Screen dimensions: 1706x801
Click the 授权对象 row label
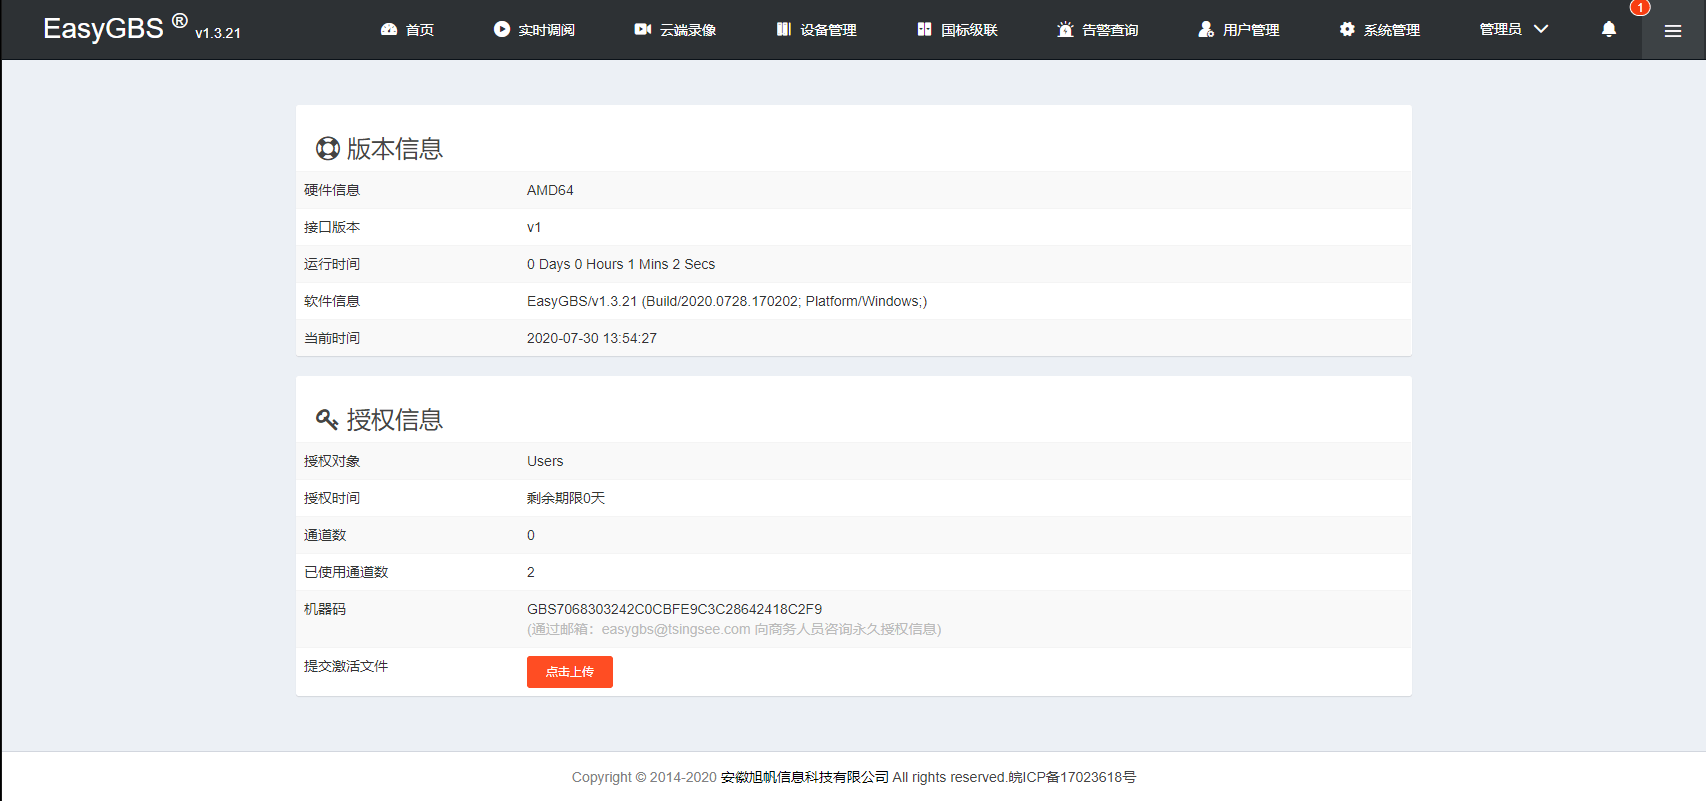(x=332, y=461)
